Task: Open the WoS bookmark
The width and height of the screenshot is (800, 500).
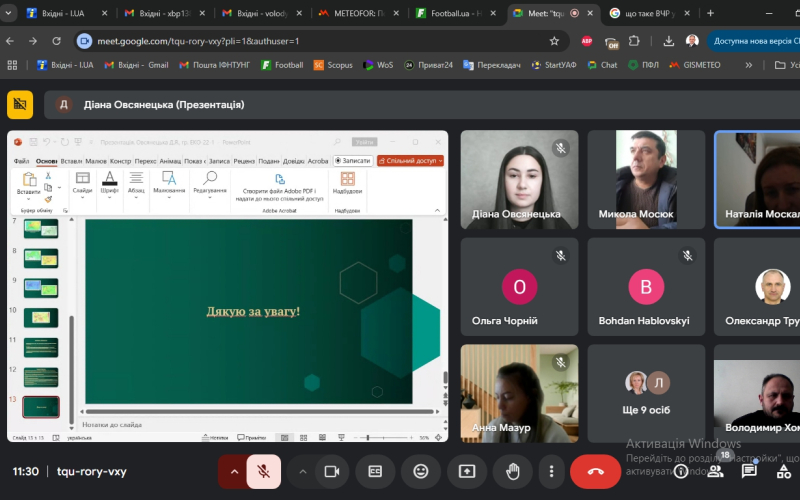Action: (x=378, y=65)
